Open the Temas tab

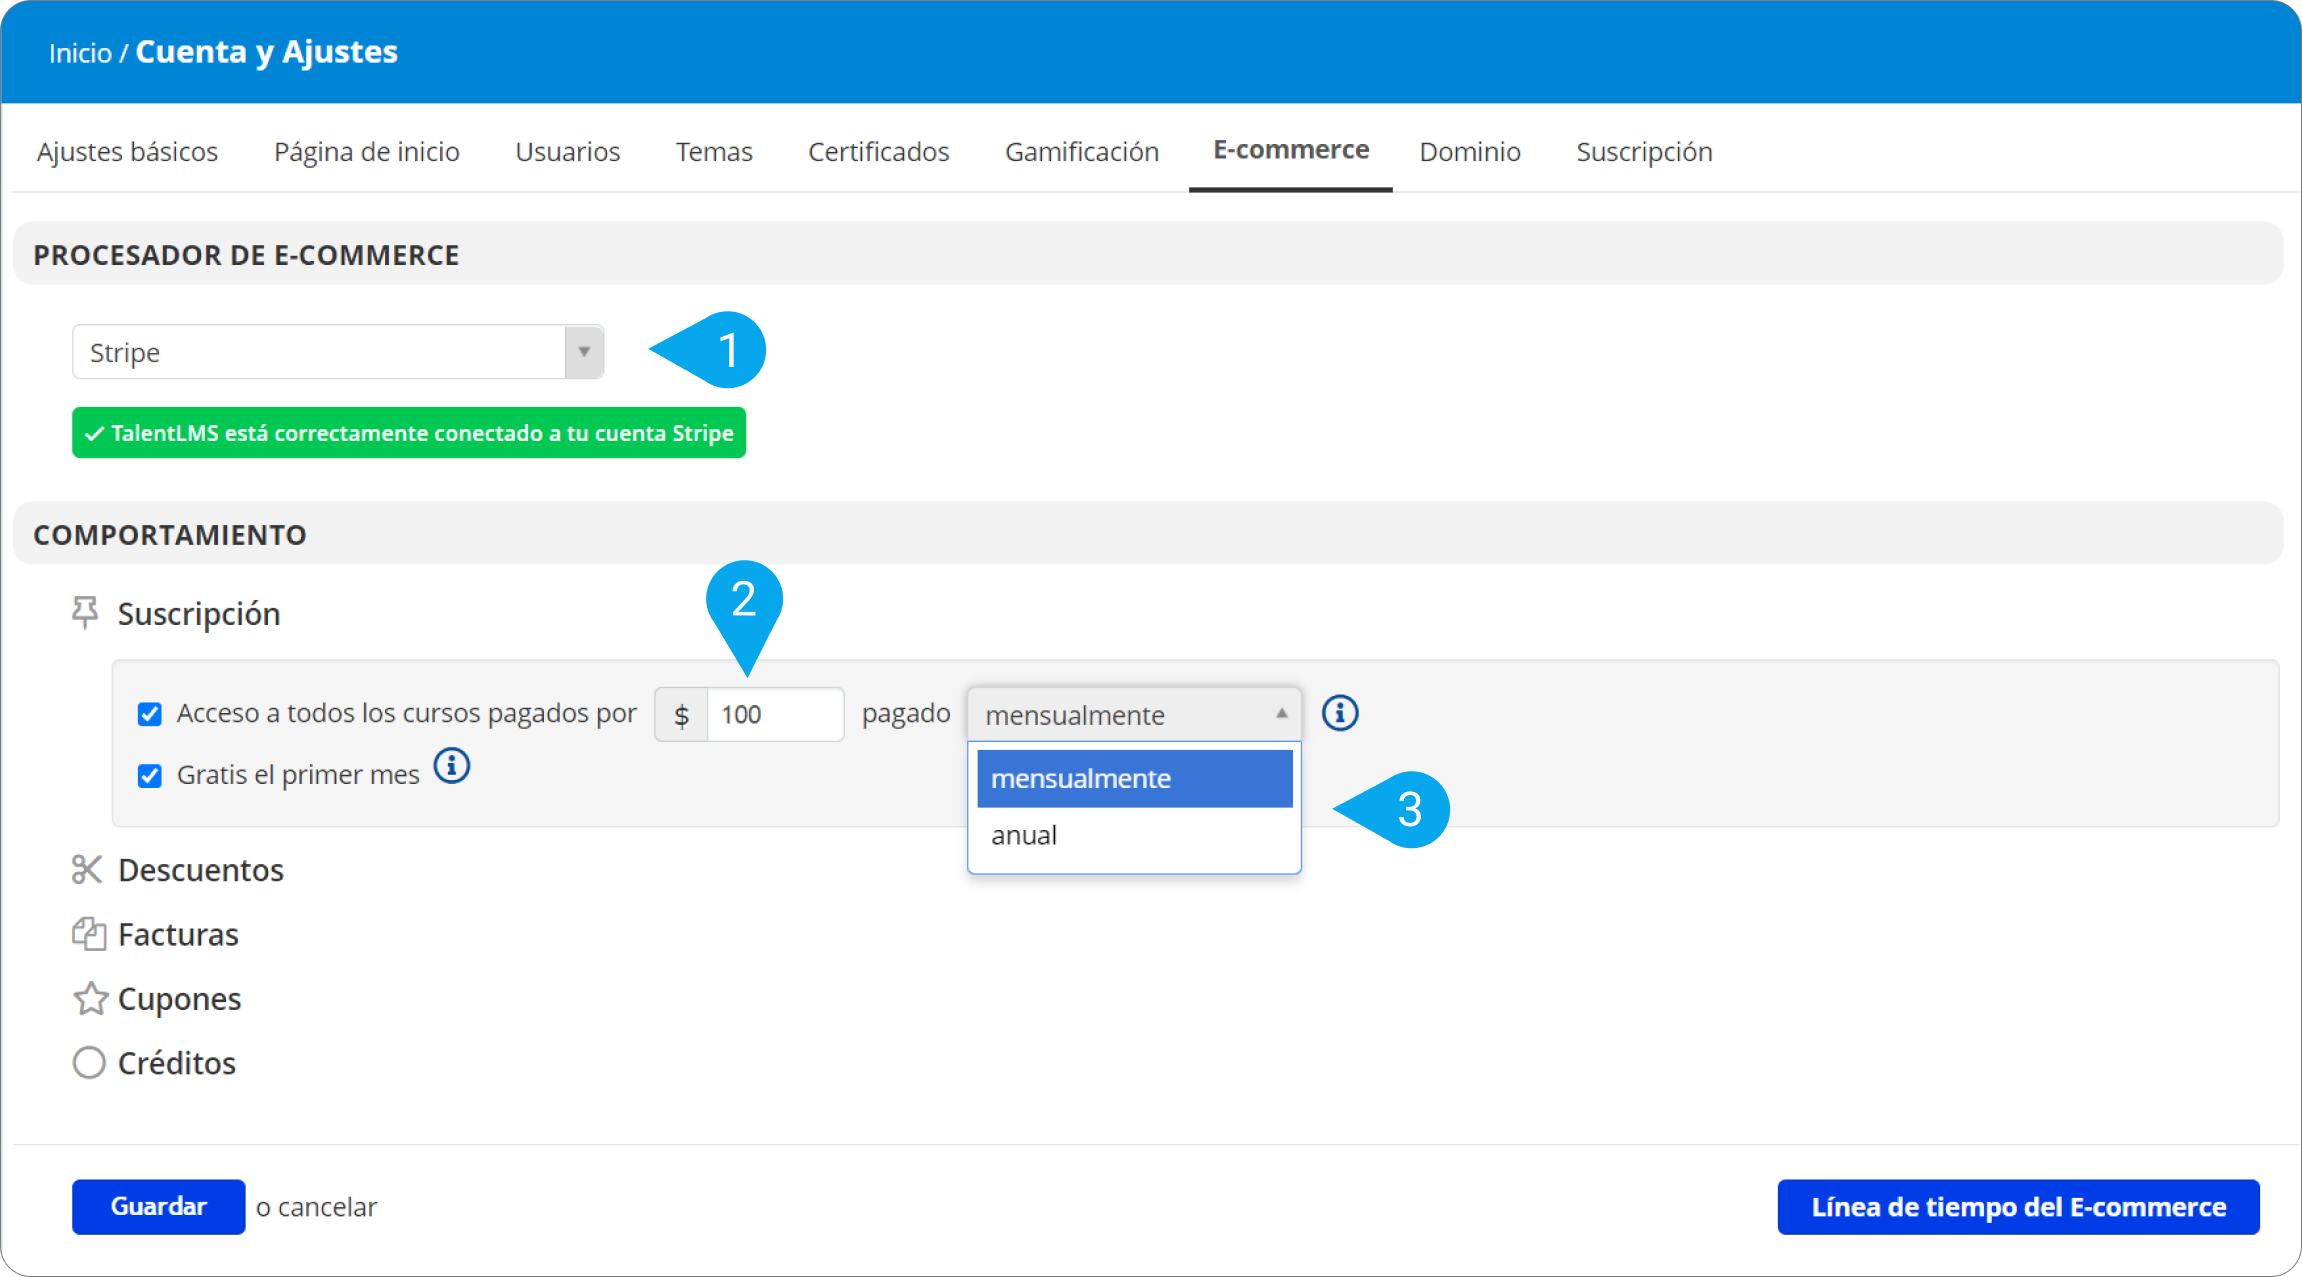point(714,151)
